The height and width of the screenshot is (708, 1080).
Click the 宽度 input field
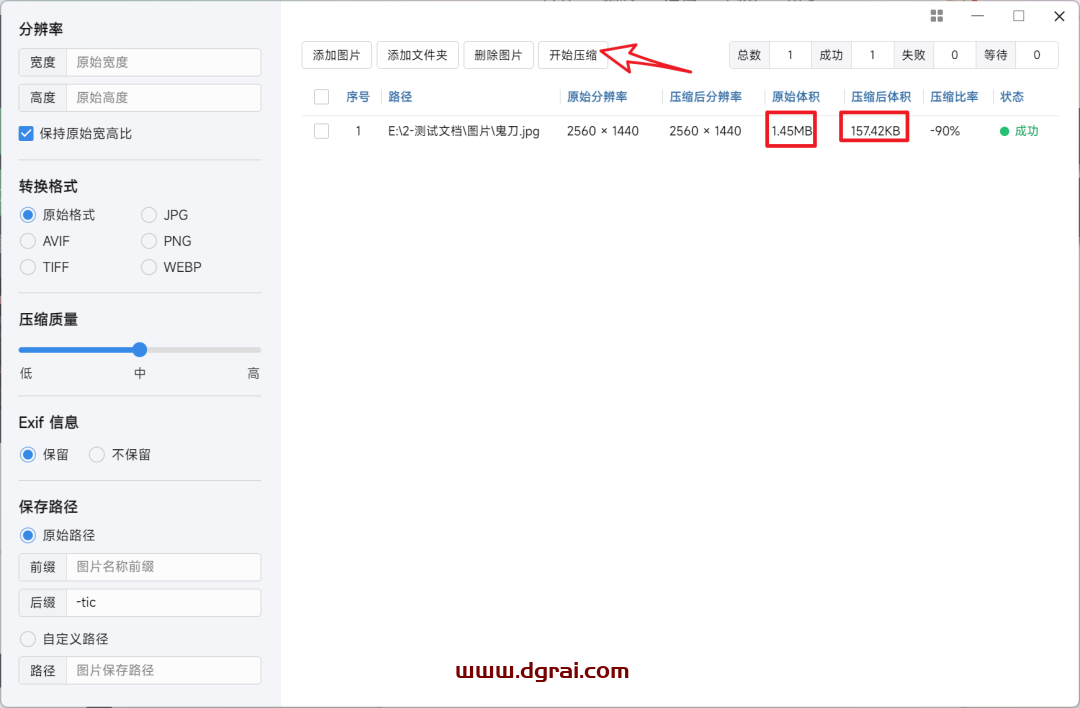162,62
